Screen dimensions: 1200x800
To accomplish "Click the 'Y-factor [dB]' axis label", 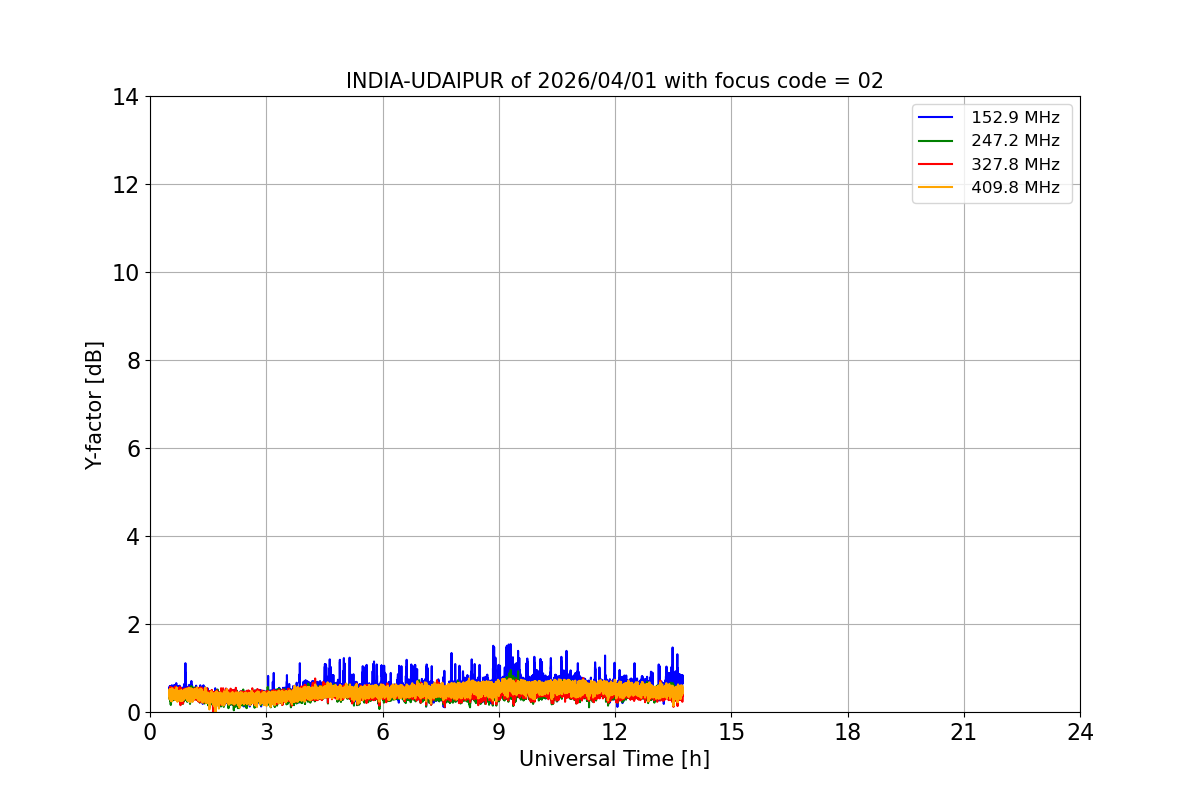I will [94, 405].
